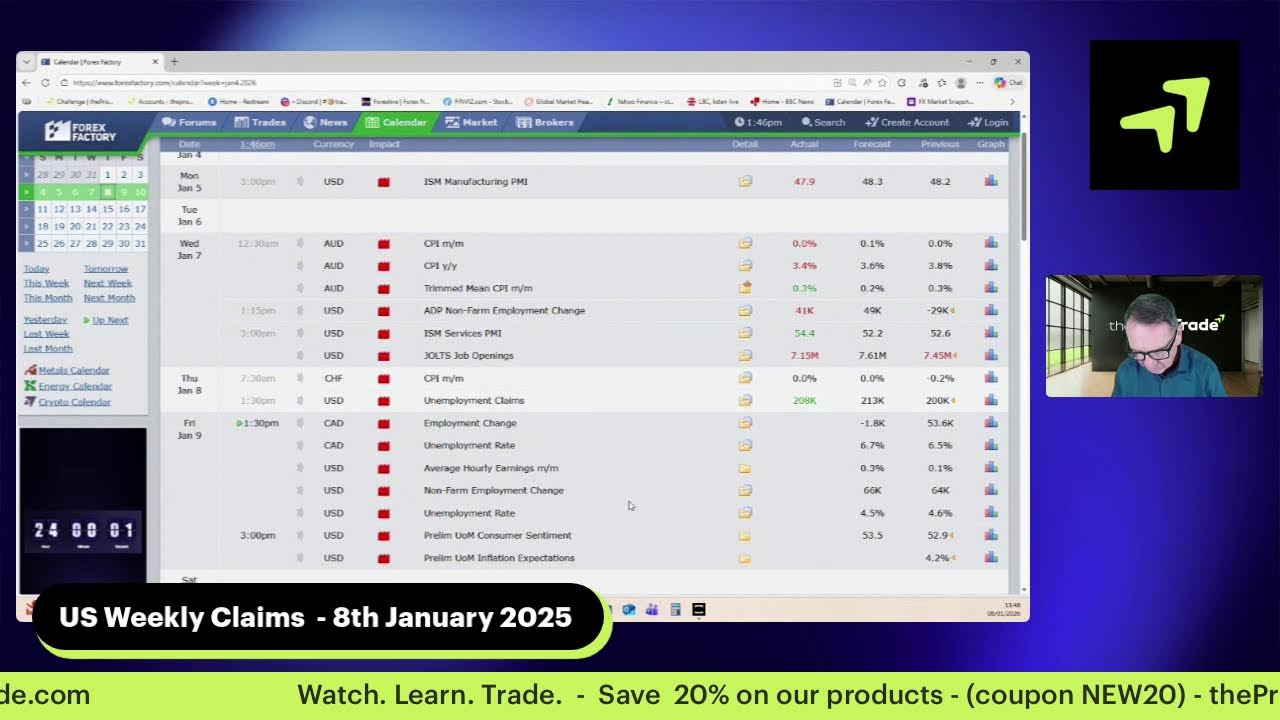The height and width of the screenshot is (720, 1280).
Task: Toggle alert speaker for ISM Manufacturing PMI
Action: [x=299, y=182]
